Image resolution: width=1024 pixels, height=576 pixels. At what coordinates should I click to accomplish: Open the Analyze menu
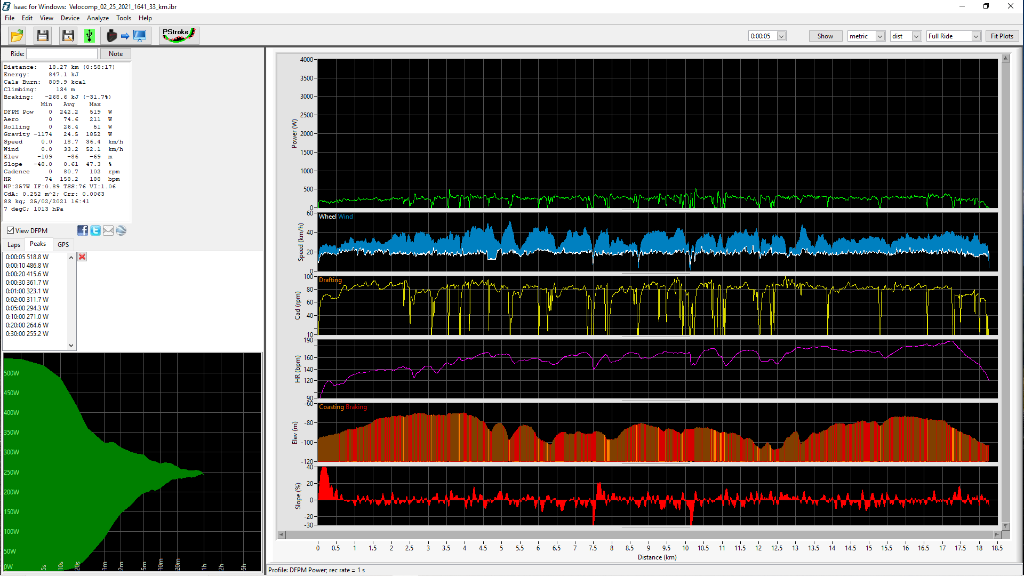98,18
